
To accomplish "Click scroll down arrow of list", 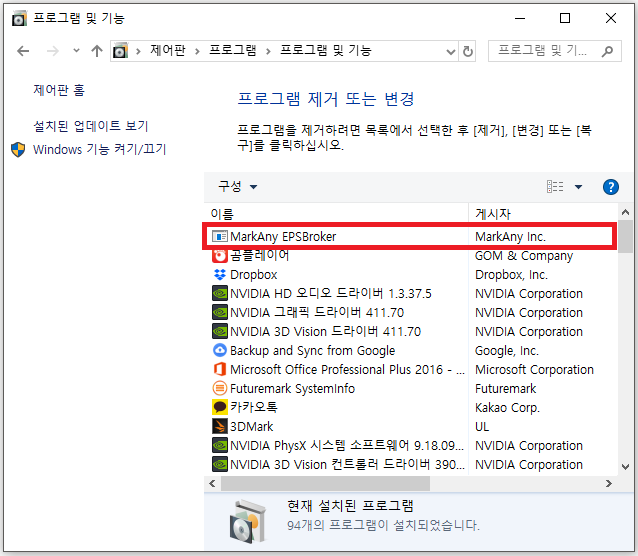I will (x=625, y=467).
